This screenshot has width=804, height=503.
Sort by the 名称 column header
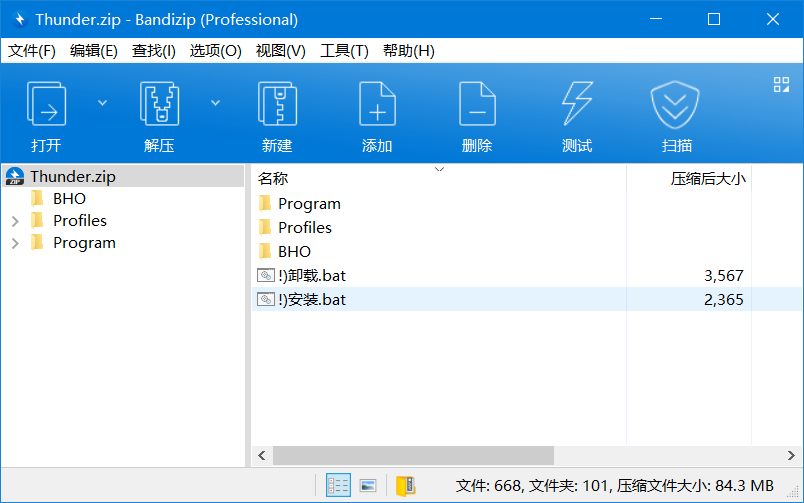pyautogui.click(x=273, y=179)
